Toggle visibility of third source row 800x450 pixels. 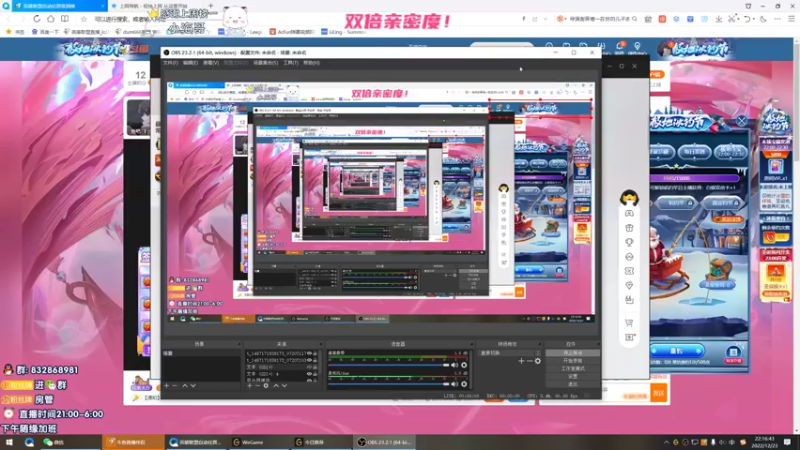click(309, 367)
